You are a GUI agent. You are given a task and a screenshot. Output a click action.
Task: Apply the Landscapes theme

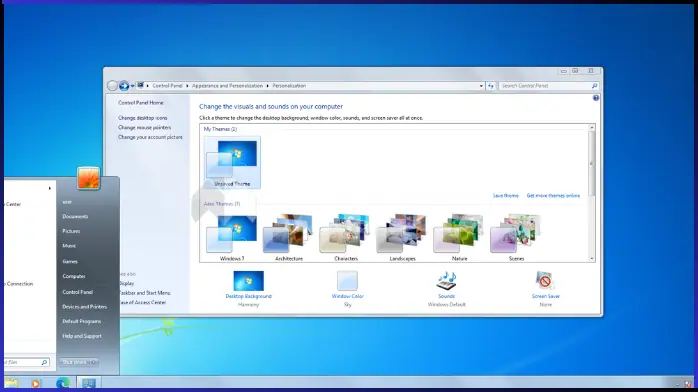(402, 237)
